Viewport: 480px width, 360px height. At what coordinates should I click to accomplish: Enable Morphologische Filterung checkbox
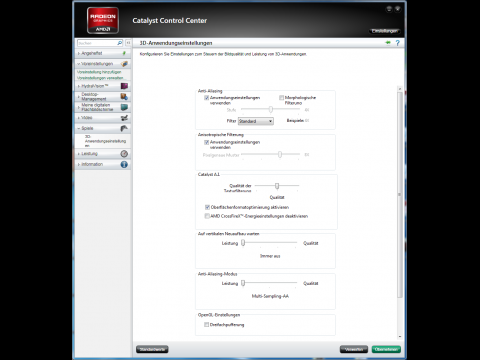(x=281, y=98)
